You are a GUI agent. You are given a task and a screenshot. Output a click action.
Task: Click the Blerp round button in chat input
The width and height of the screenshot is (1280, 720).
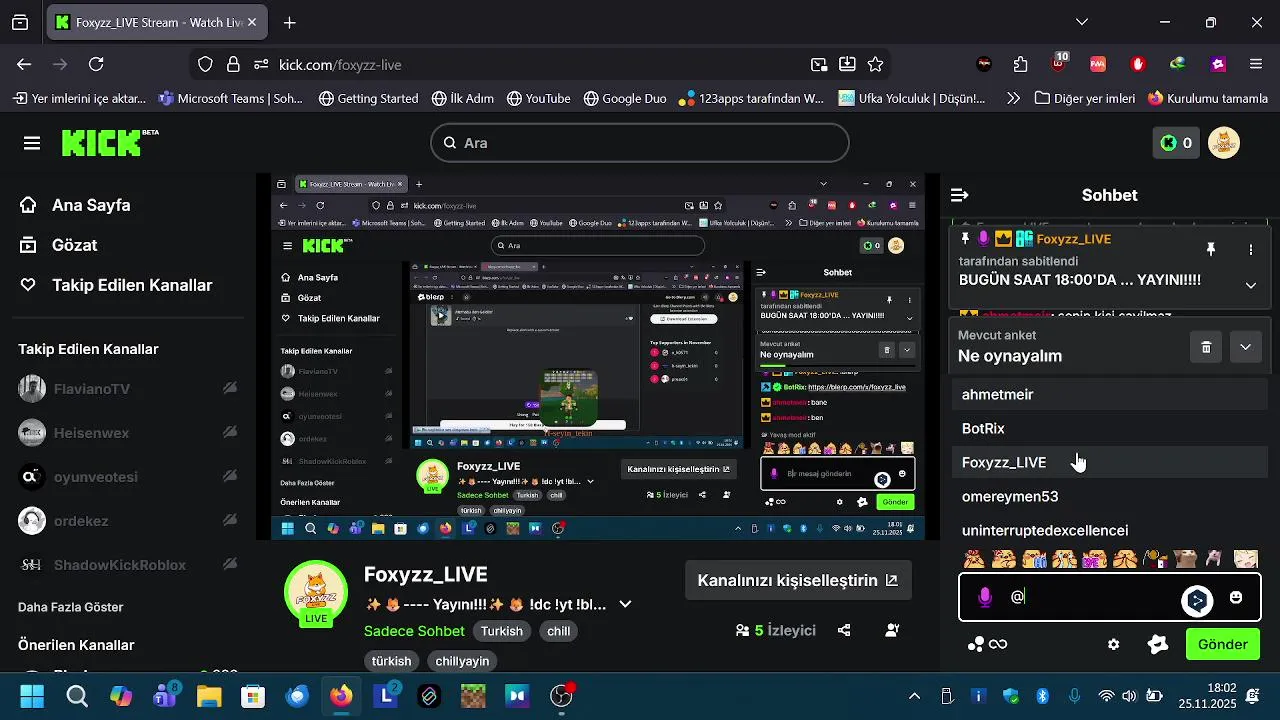tap(1197, 600)
